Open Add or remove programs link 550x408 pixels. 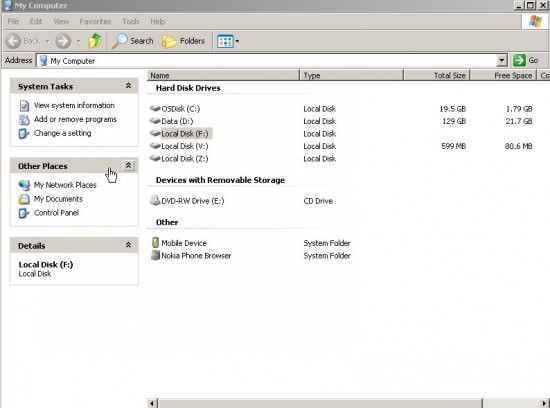coord(75,119)
